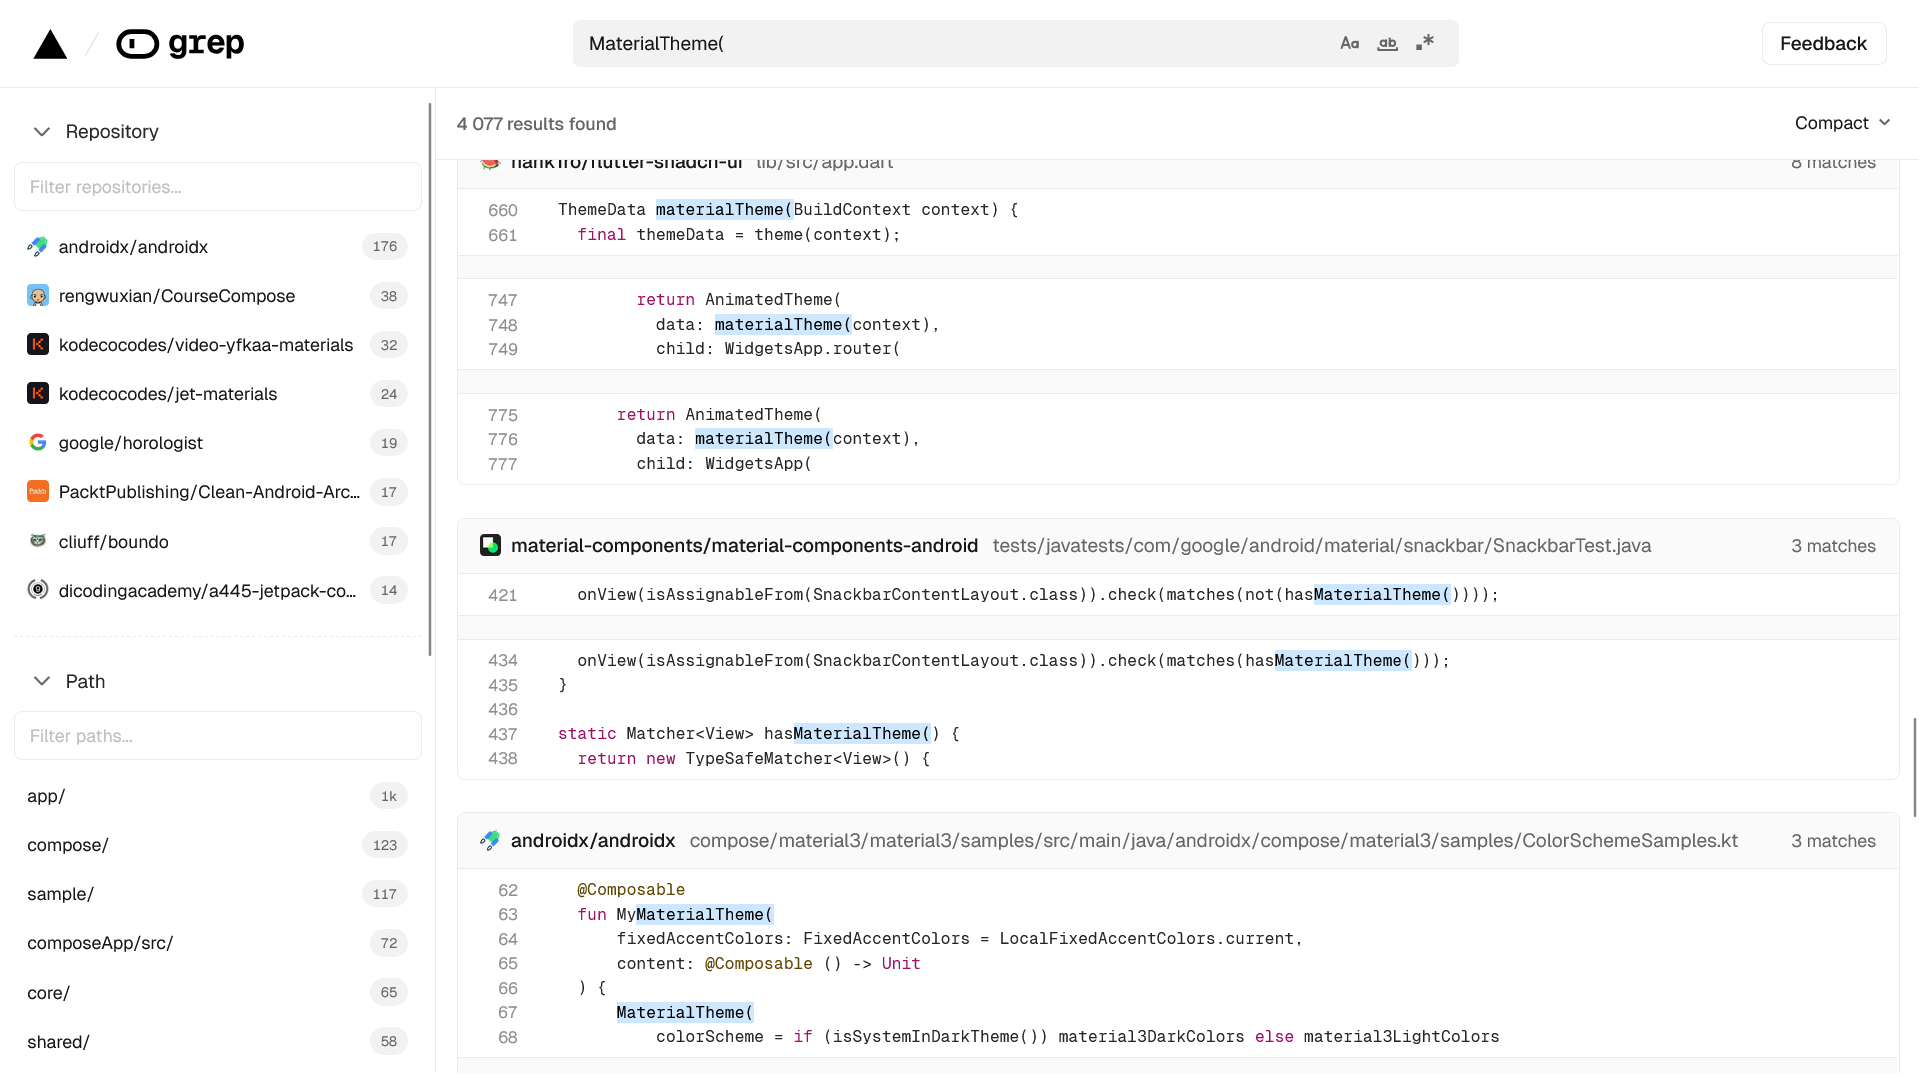Filter by androidx/androidx repository
1919x1080 pixels.
pos(217,246)
